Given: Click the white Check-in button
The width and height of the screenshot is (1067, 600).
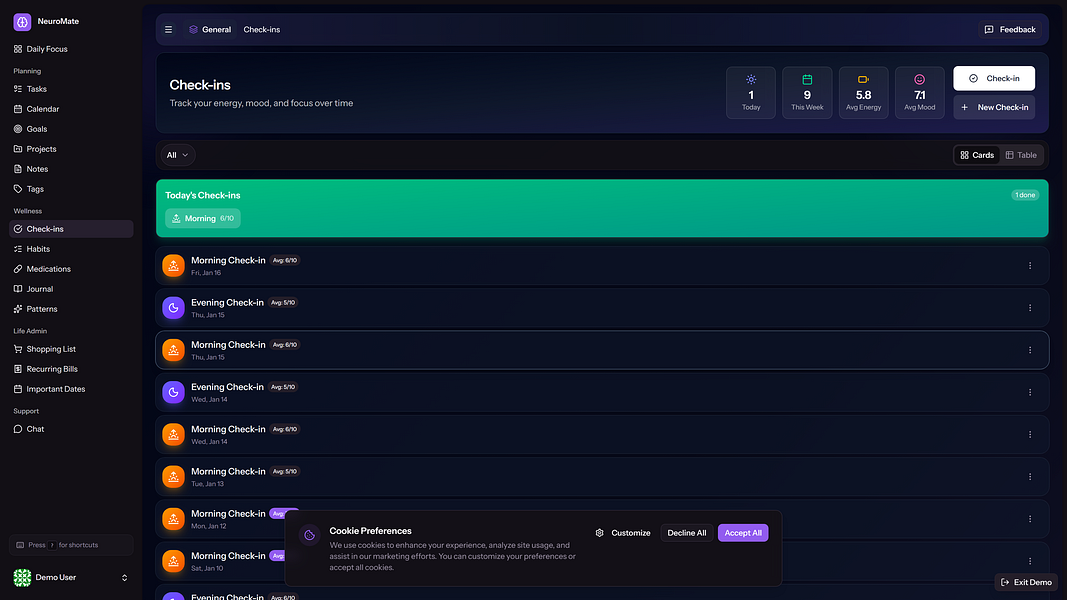Looking at the screenshot, I should pos(994,78).
